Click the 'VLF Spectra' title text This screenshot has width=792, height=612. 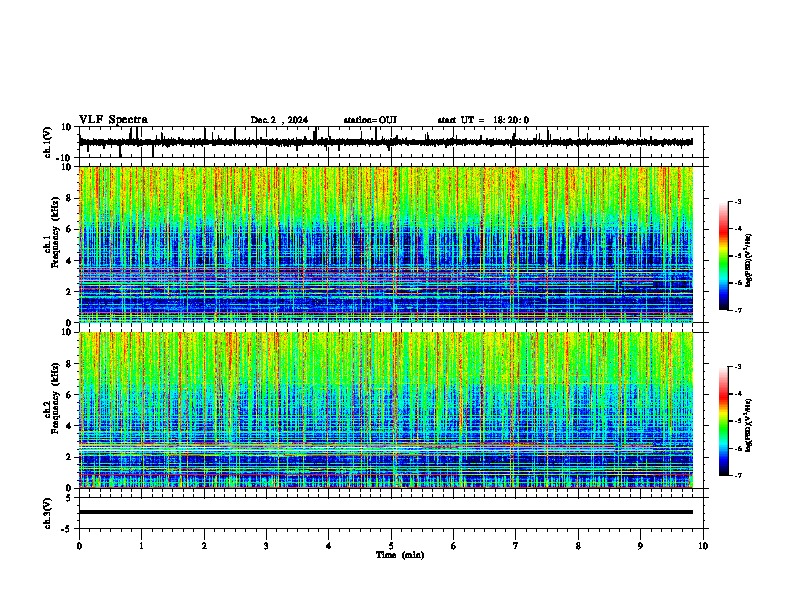click(x=113, y=120)
